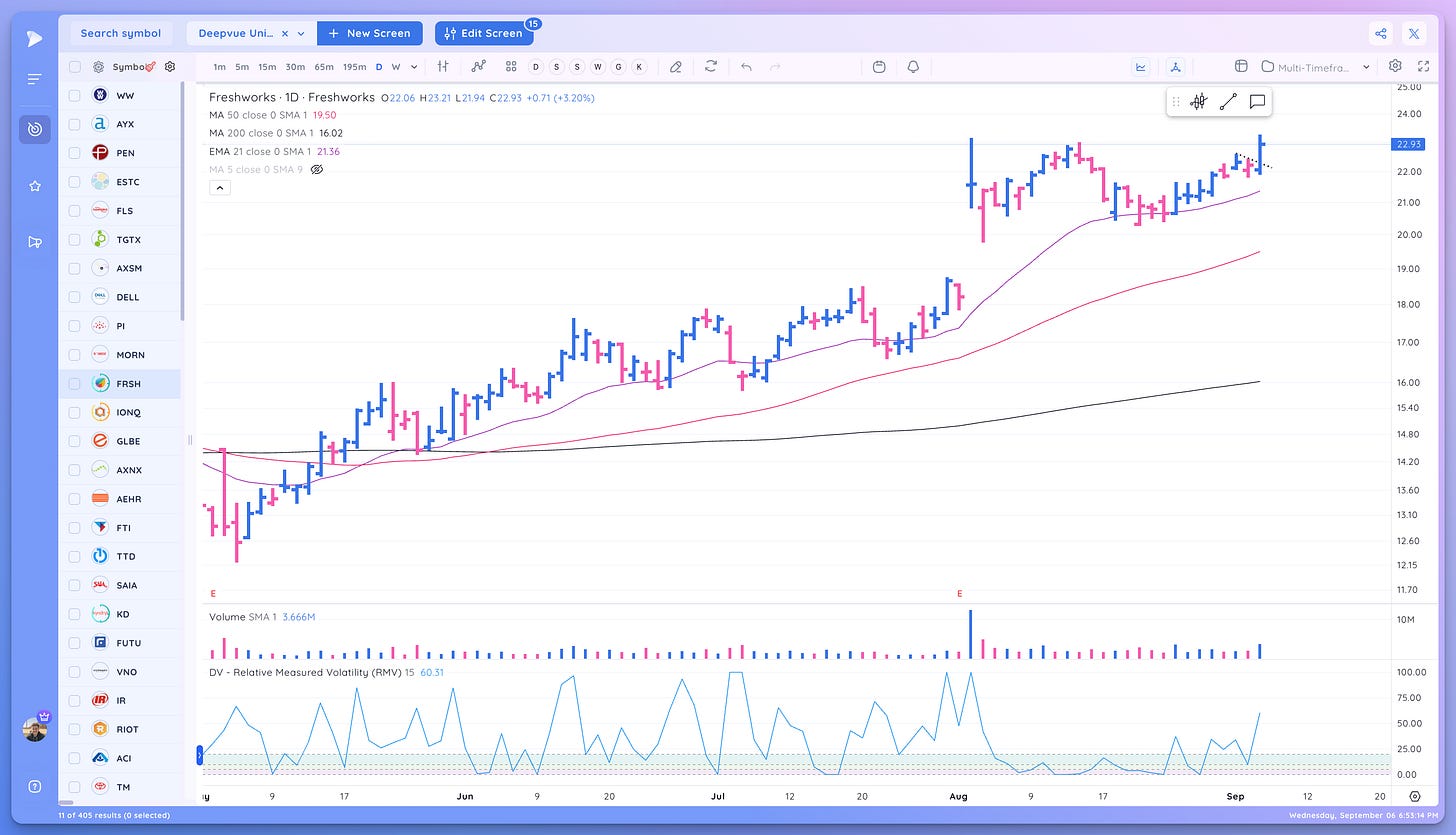Tick the checkbox for RIOT

(75, 729)
